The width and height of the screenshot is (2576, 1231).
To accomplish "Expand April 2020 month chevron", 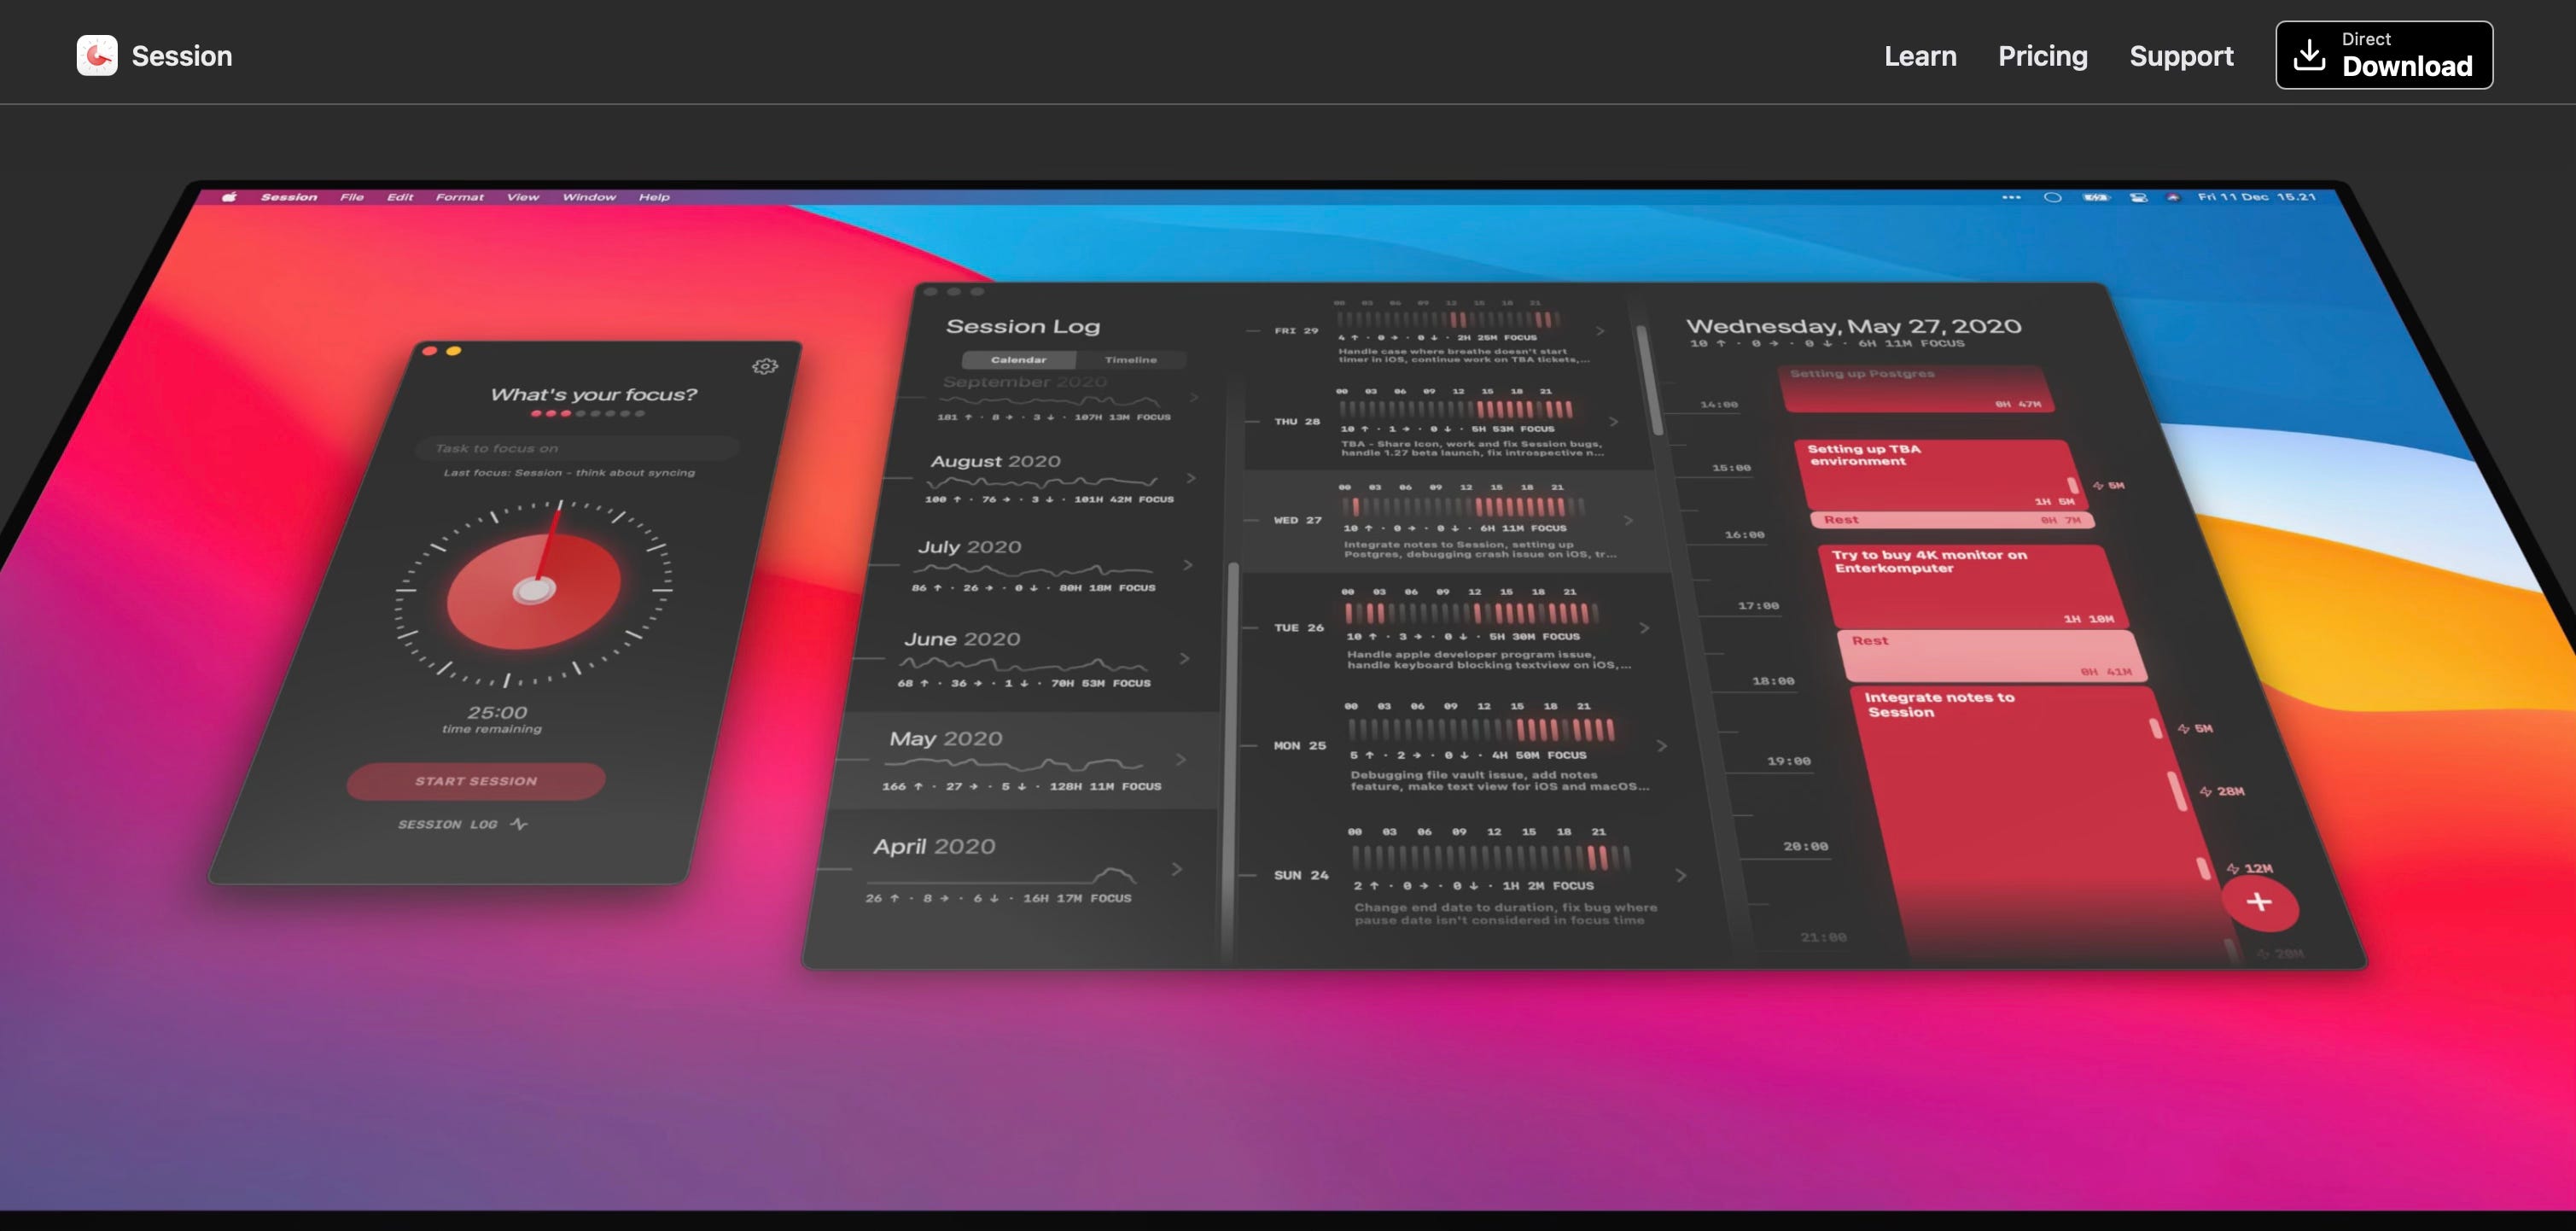I will (1177, 869).
